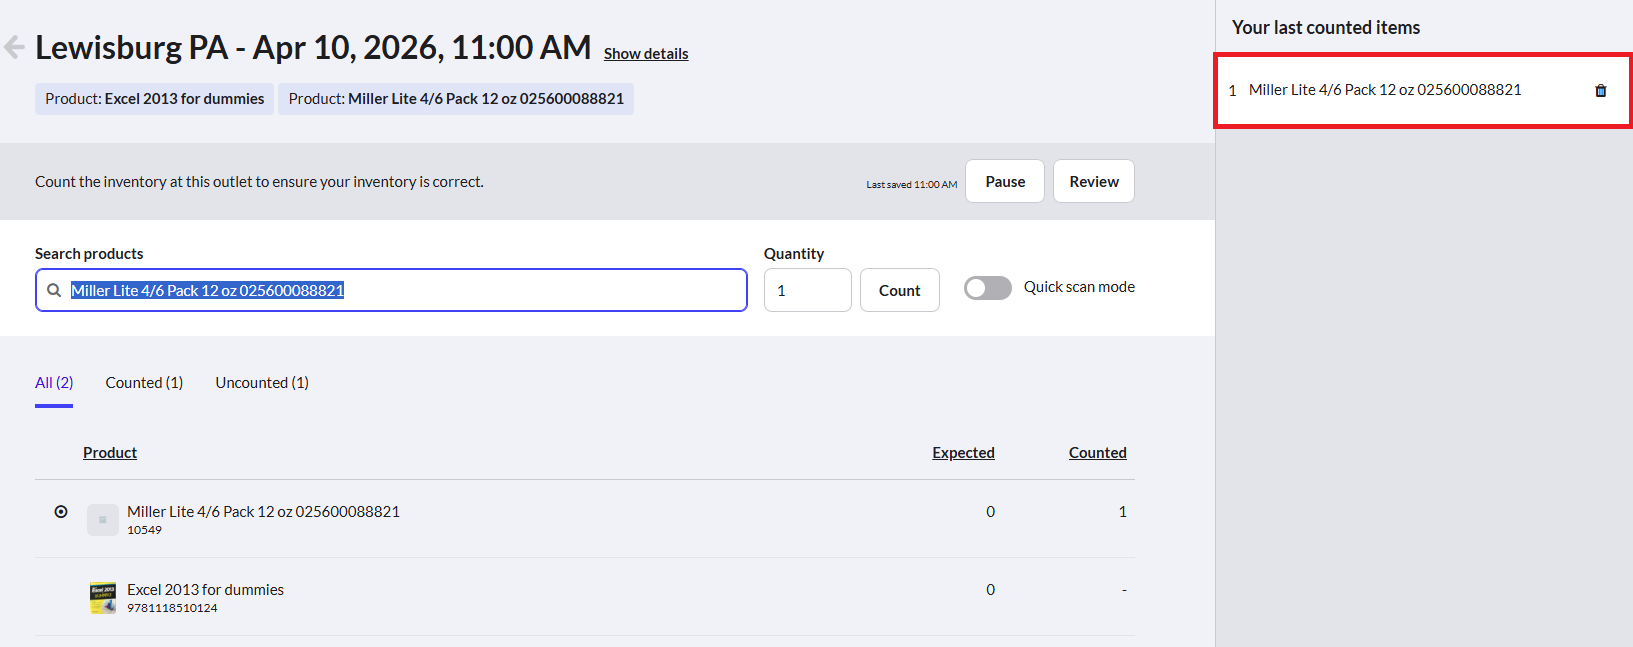Click the Excel 2013 for dummies thumbnail
The image size is (1633, 647).
[x=103, y=597]
